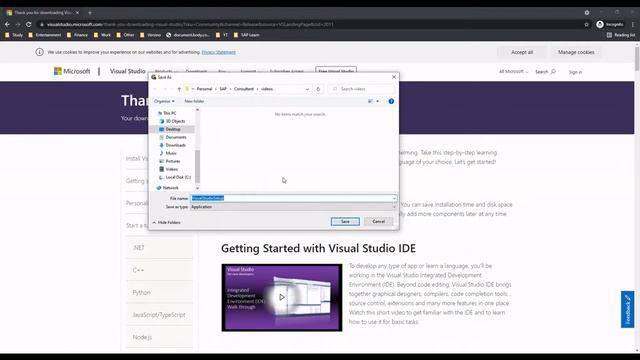Select Videos in the folder tree
640x360 pixels.
pyautogui.click(x=171, y=169)
